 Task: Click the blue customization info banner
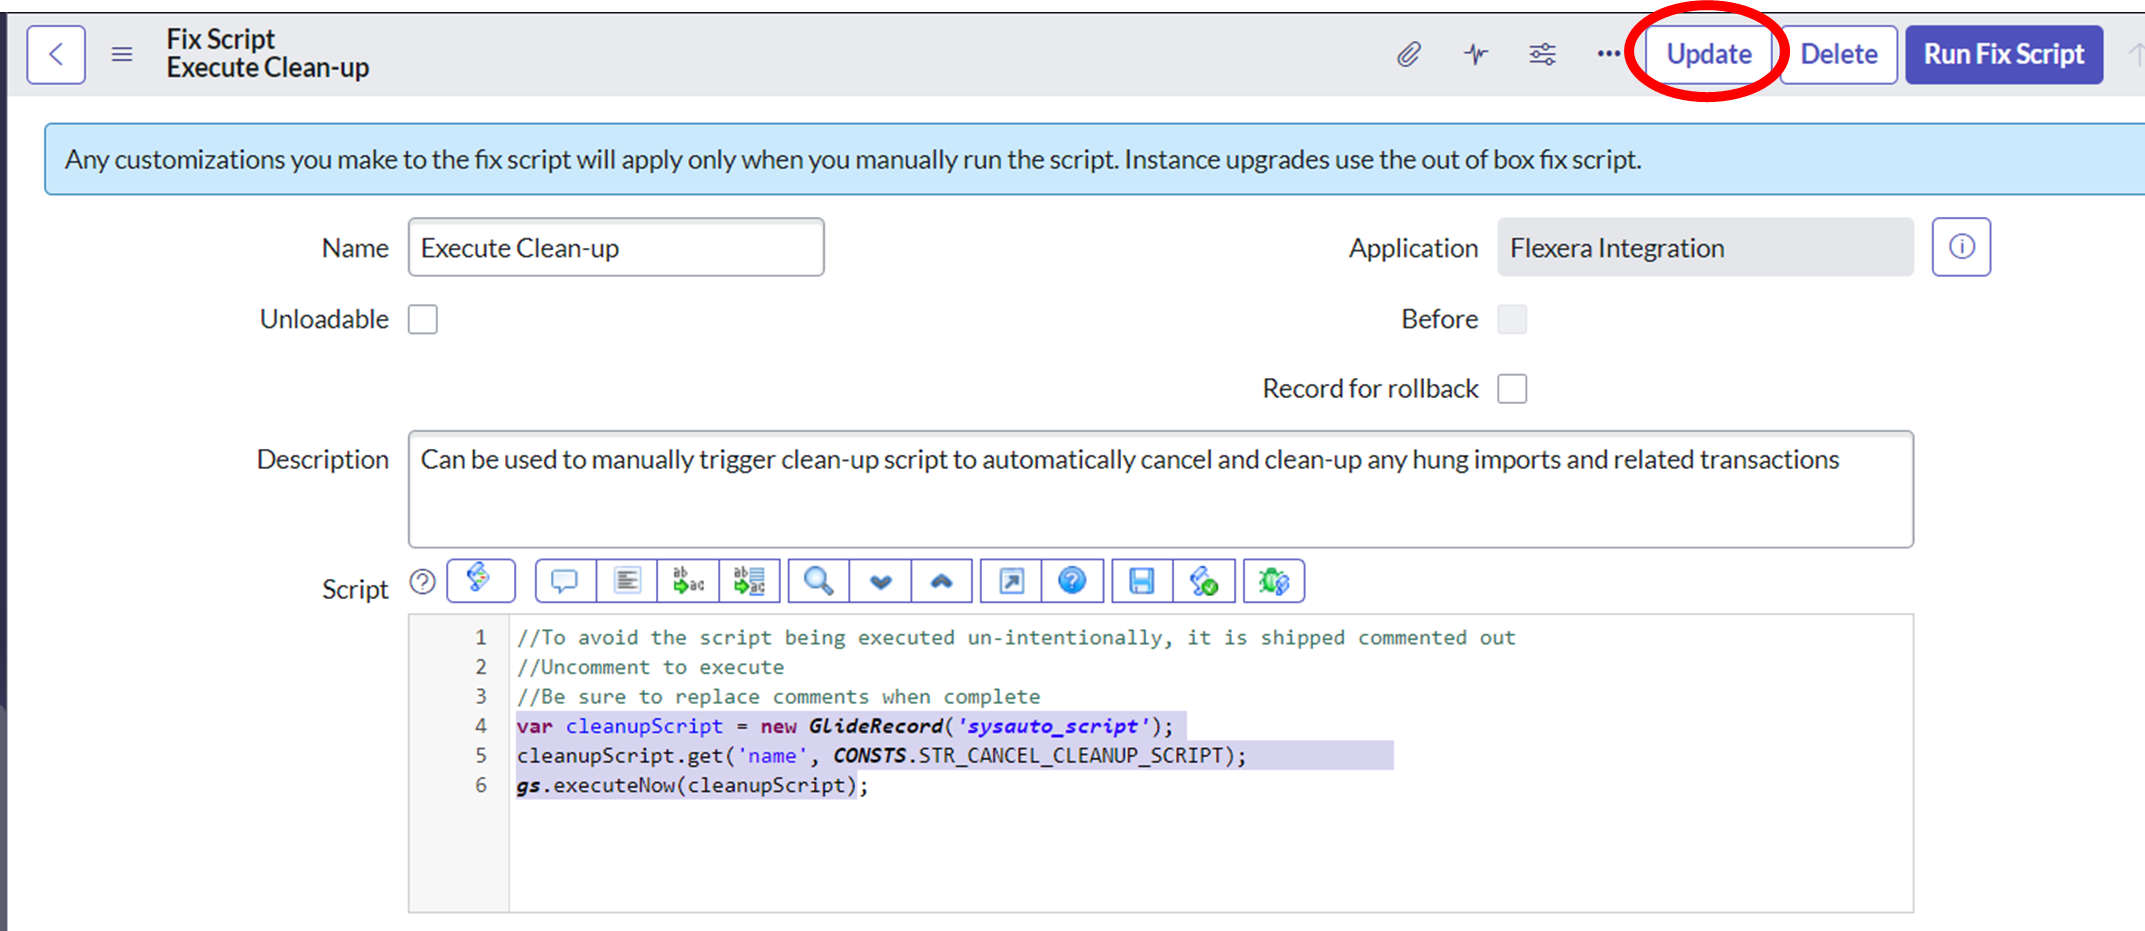coord(1094,159)
